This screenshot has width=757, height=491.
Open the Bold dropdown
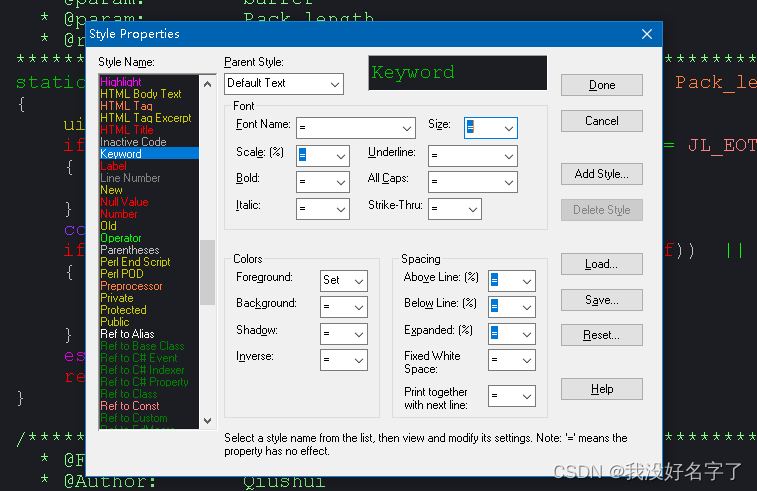[322, 182]
